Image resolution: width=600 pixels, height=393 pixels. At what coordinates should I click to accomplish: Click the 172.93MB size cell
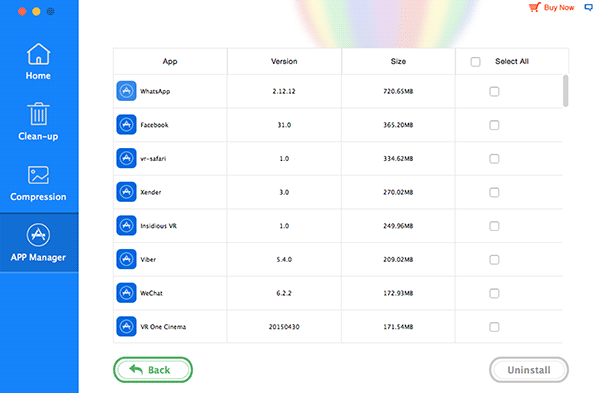pyautogui.click(x=398, y=294)
